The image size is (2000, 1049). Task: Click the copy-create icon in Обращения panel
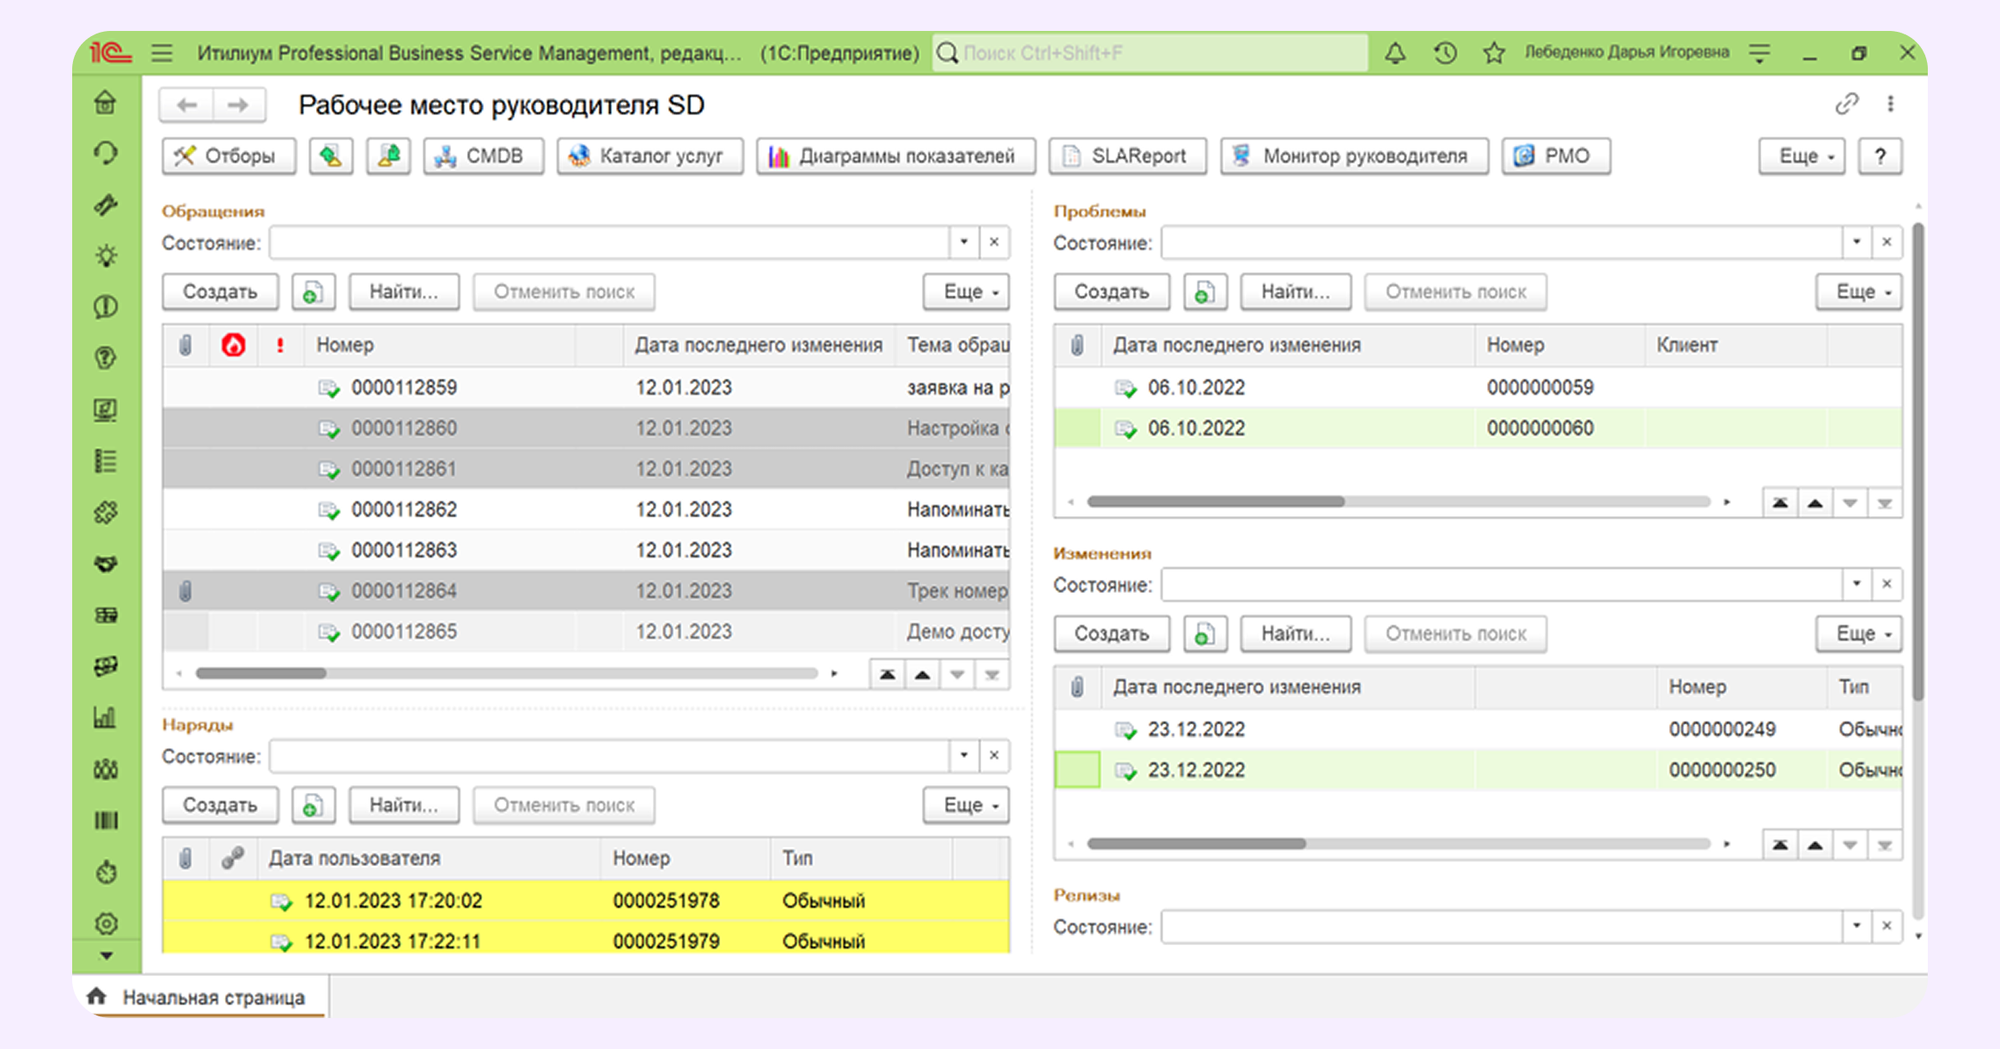313,292
